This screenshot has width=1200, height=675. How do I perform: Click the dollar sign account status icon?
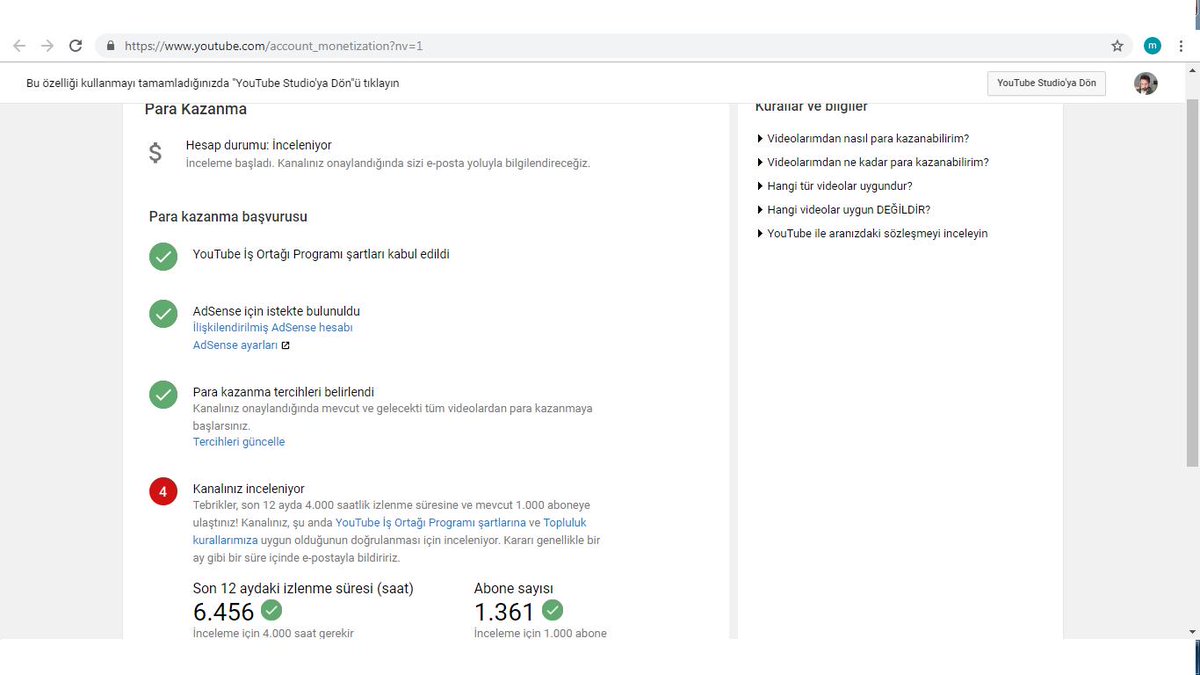coord(155,153)
